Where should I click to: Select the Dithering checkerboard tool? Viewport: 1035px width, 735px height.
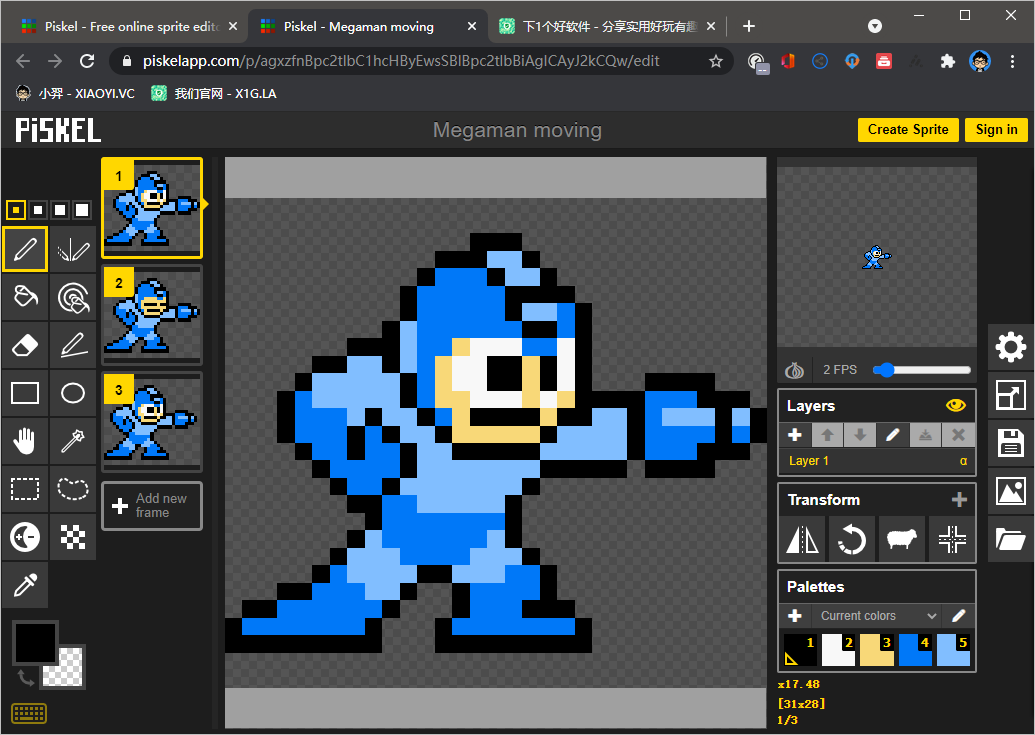point(73,537)
